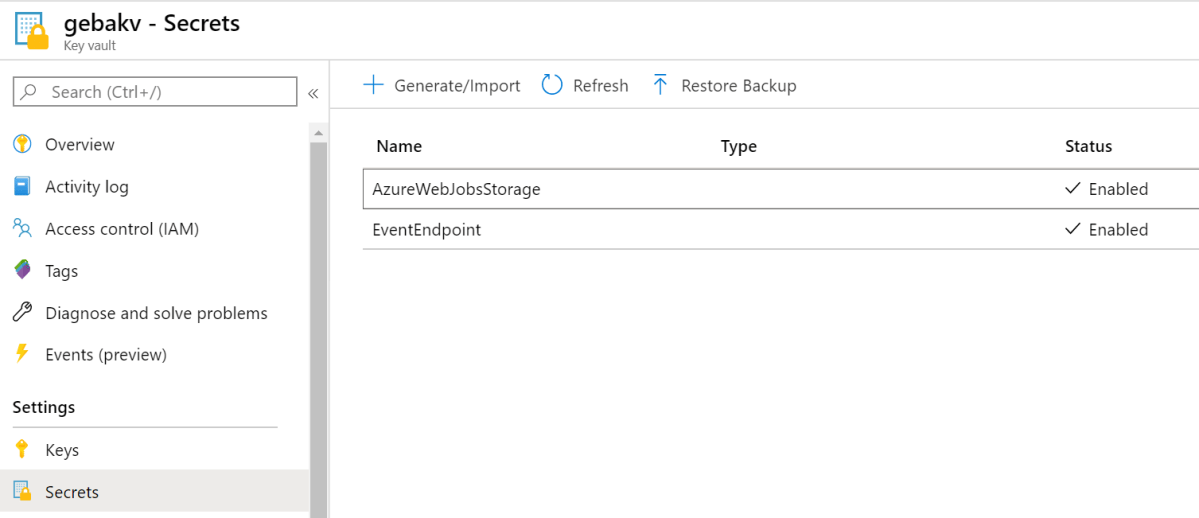1199x518 pixels.
Task: Click the Events lightning bolt icon
Action: click(x=22, y=354)
